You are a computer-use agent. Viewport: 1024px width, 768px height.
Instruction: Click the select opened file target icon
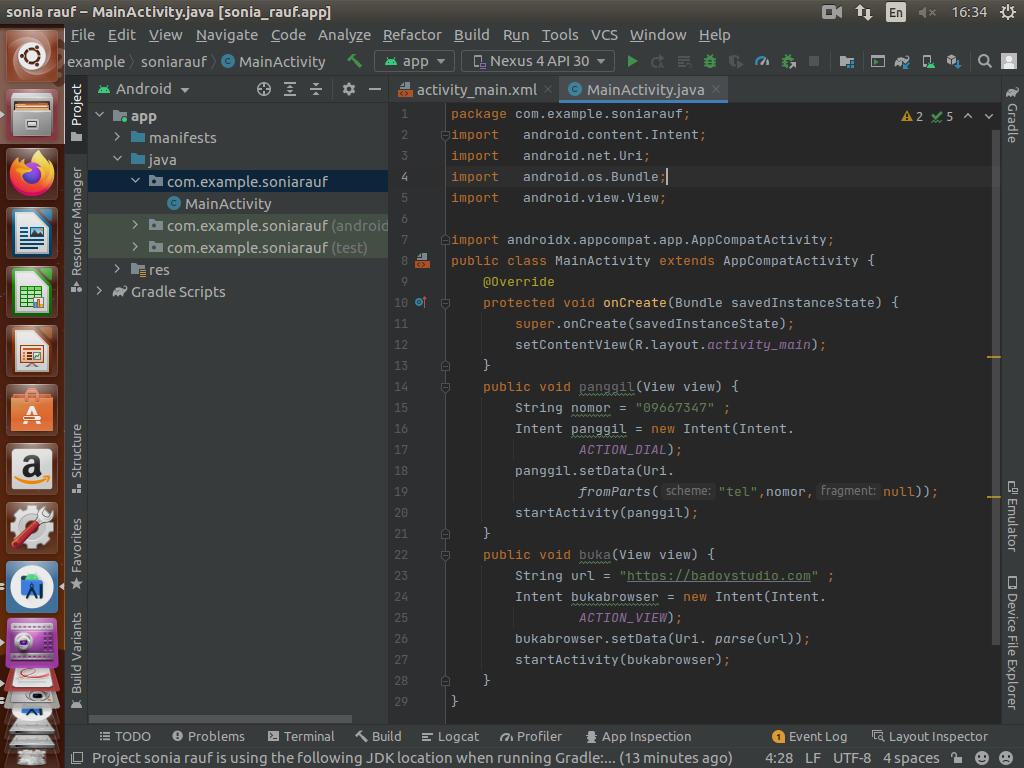264,89
